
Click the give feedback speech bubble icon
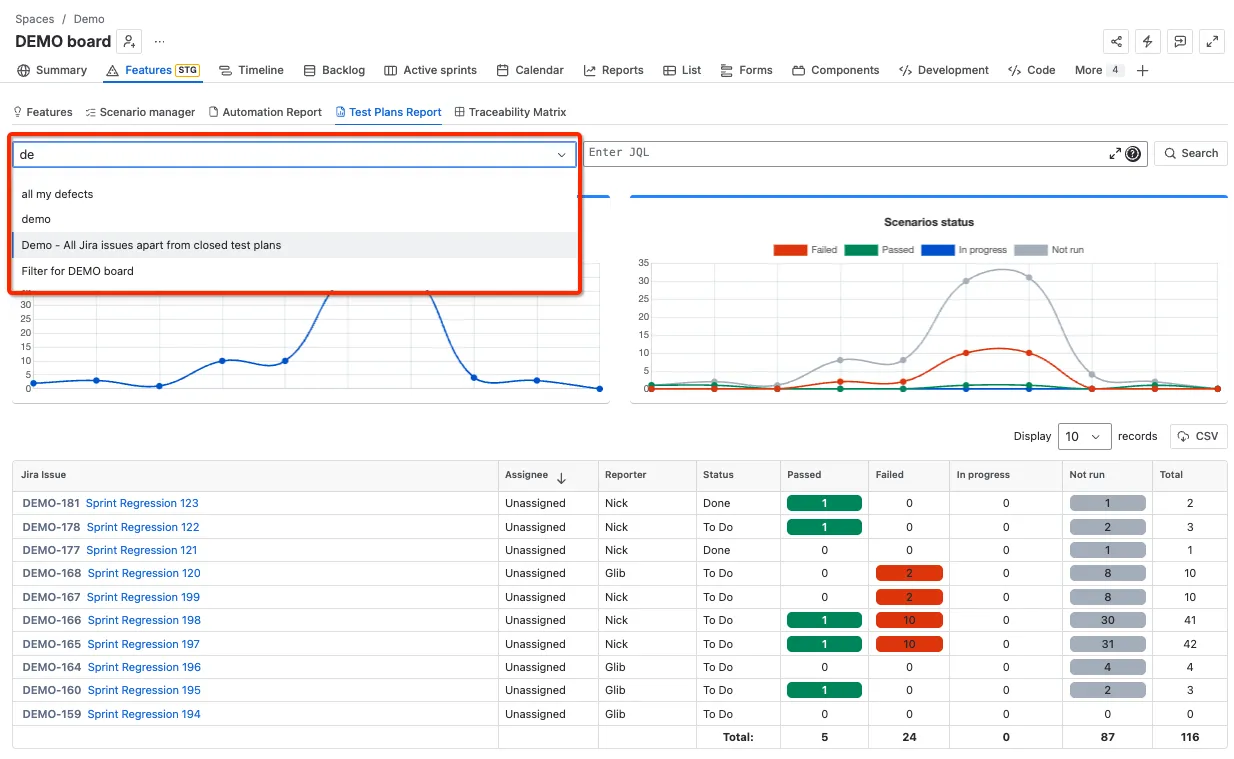(1181, 41)
